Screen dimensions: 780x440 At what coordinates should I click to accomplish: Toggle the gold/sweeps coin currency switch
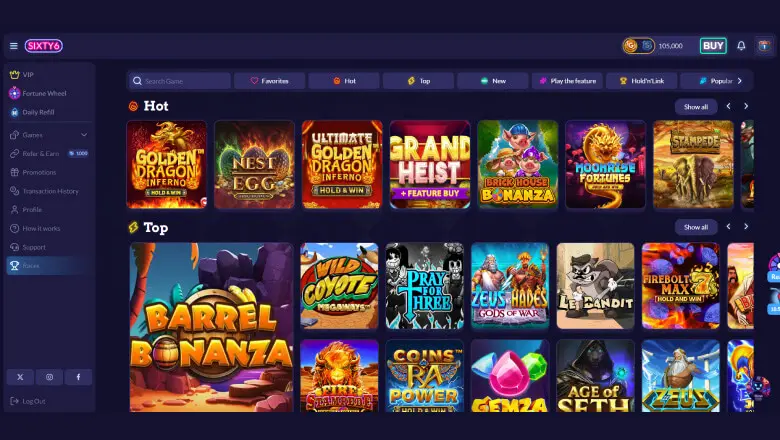pyautogui.click(x=639, y=46)
